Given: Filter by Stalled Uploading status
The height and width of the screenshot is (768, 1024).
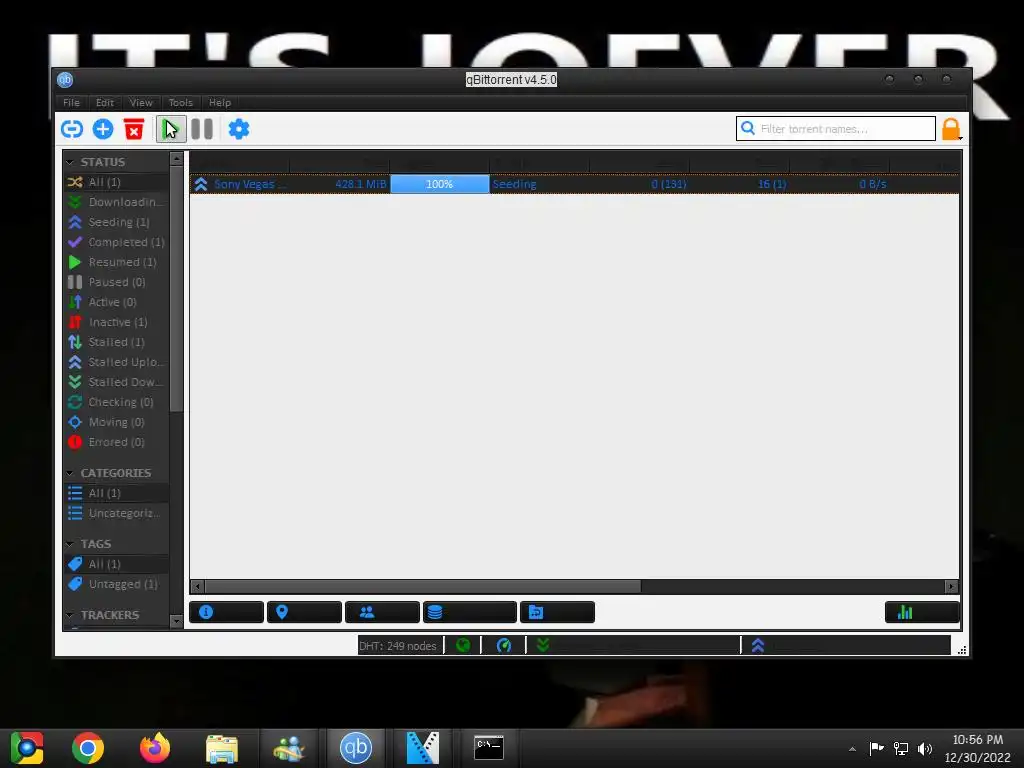Looking at the screenshot, I should point(116,362).
